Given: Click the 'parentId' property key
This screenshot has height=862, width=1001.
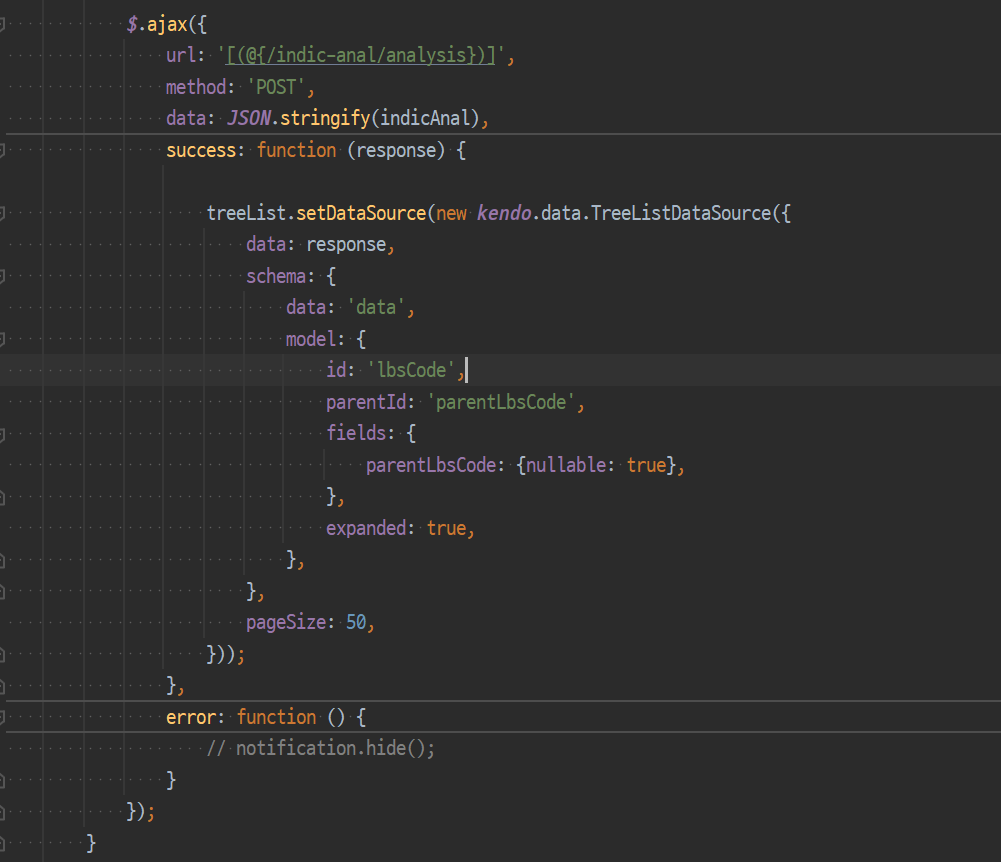Looking at the screenshot, I should [x=366, y=402].
